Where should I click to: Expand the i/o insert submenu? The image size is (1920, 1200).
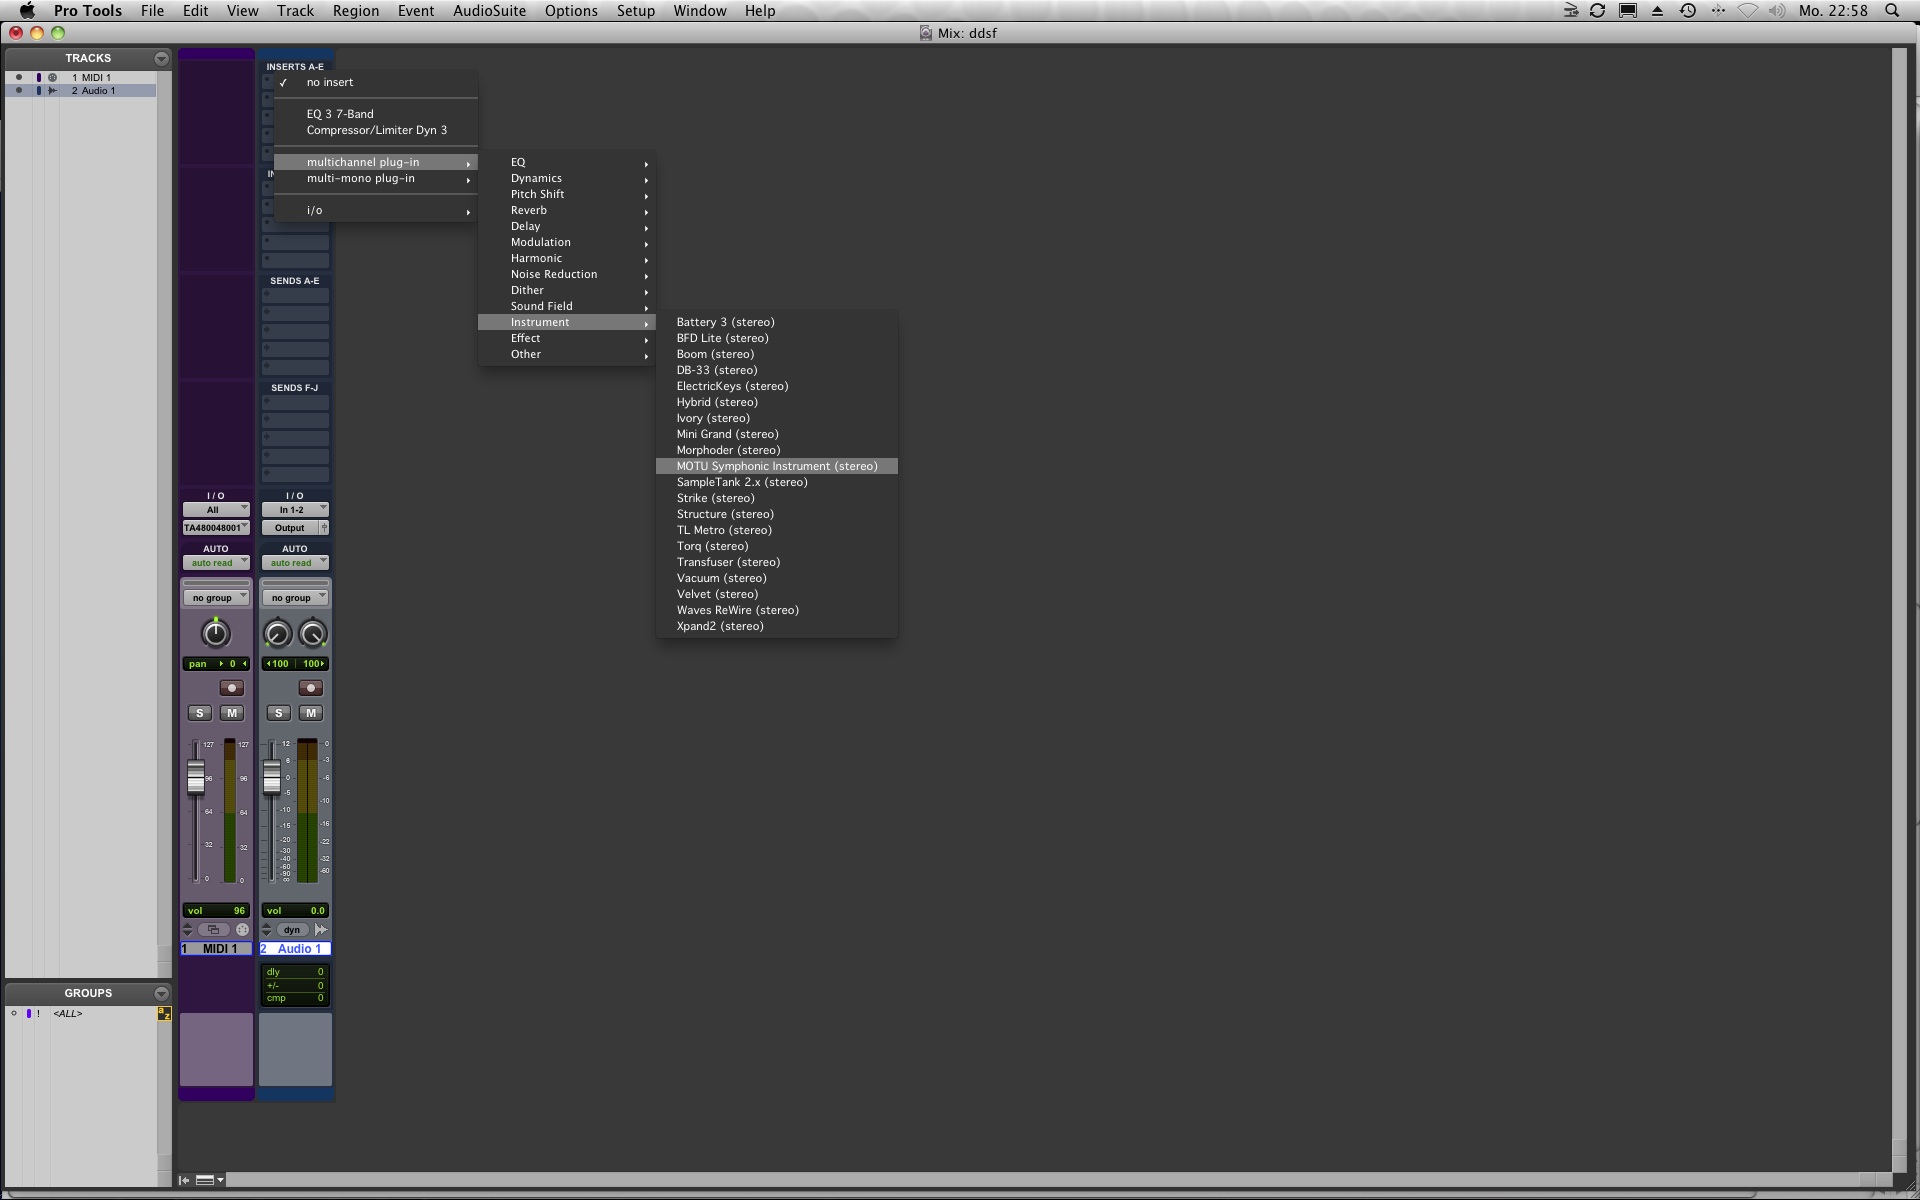(x=376, y=210)
